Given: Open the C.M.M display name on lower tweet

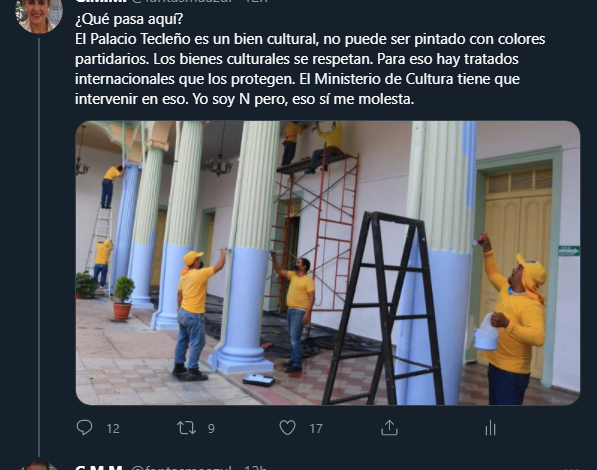Looking at the screenshot, I should (x=99, y=468).
